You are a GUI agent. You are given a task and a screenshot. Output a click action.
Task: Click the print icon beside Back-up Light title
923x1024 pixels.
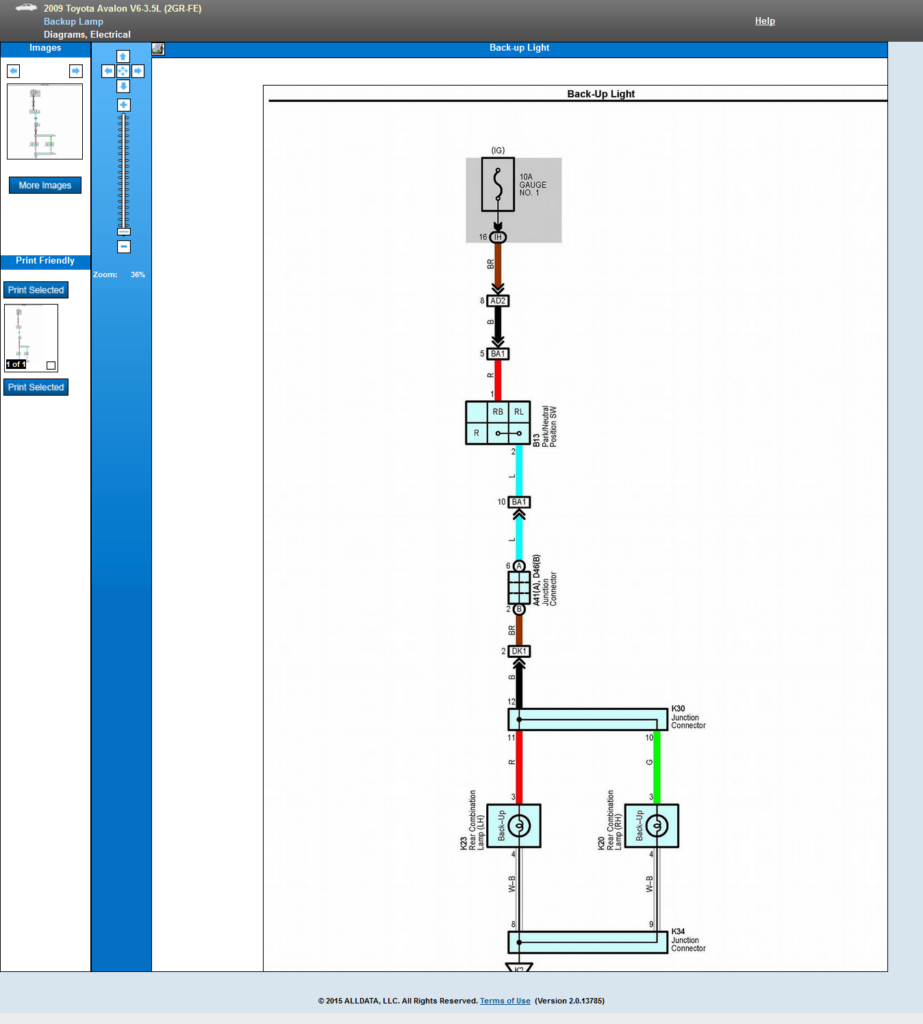(158, 49)
